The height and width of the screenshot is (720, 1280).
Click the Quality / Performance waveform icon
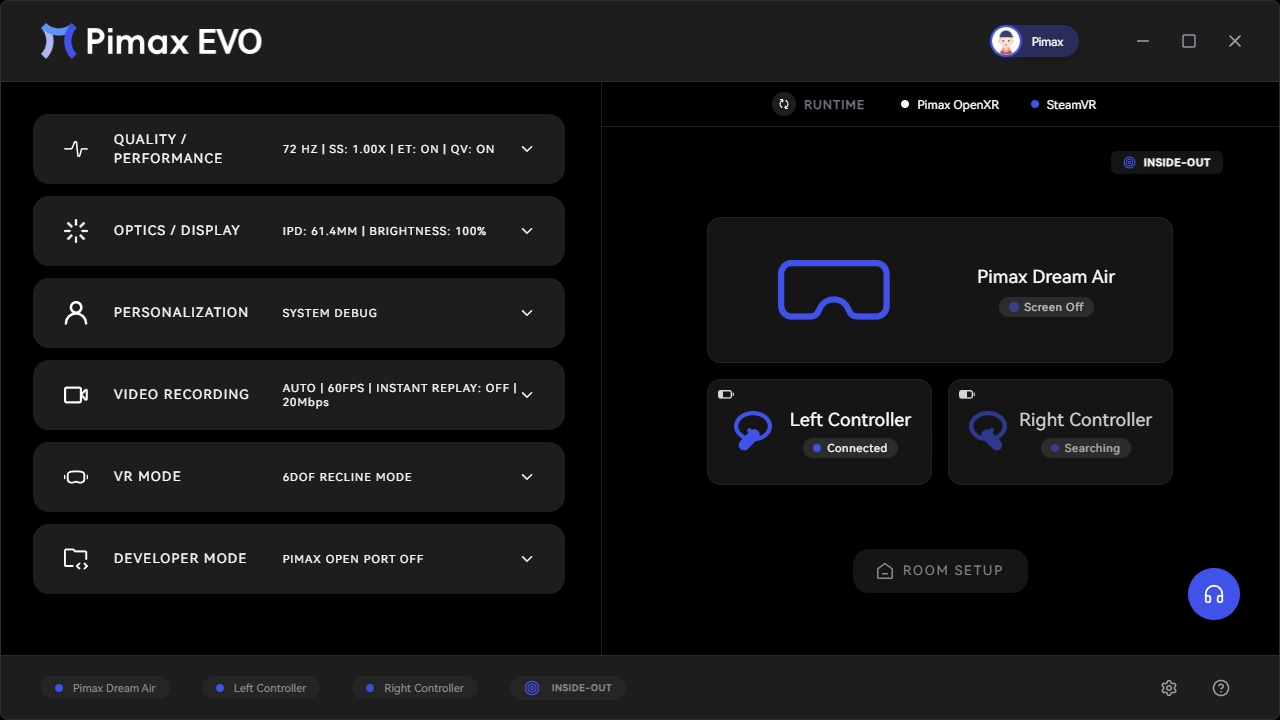coord(76,149)
